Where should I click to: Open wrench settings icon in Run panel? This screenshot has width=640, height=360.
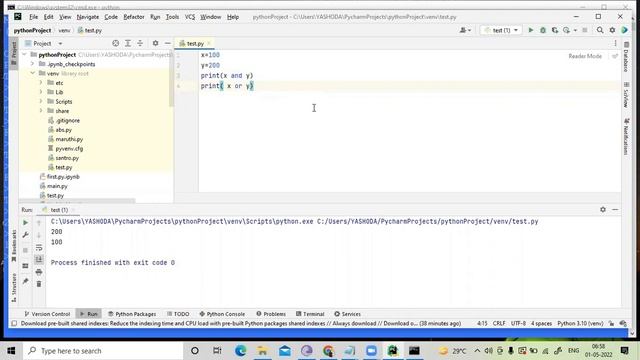(x=25, y=235)
